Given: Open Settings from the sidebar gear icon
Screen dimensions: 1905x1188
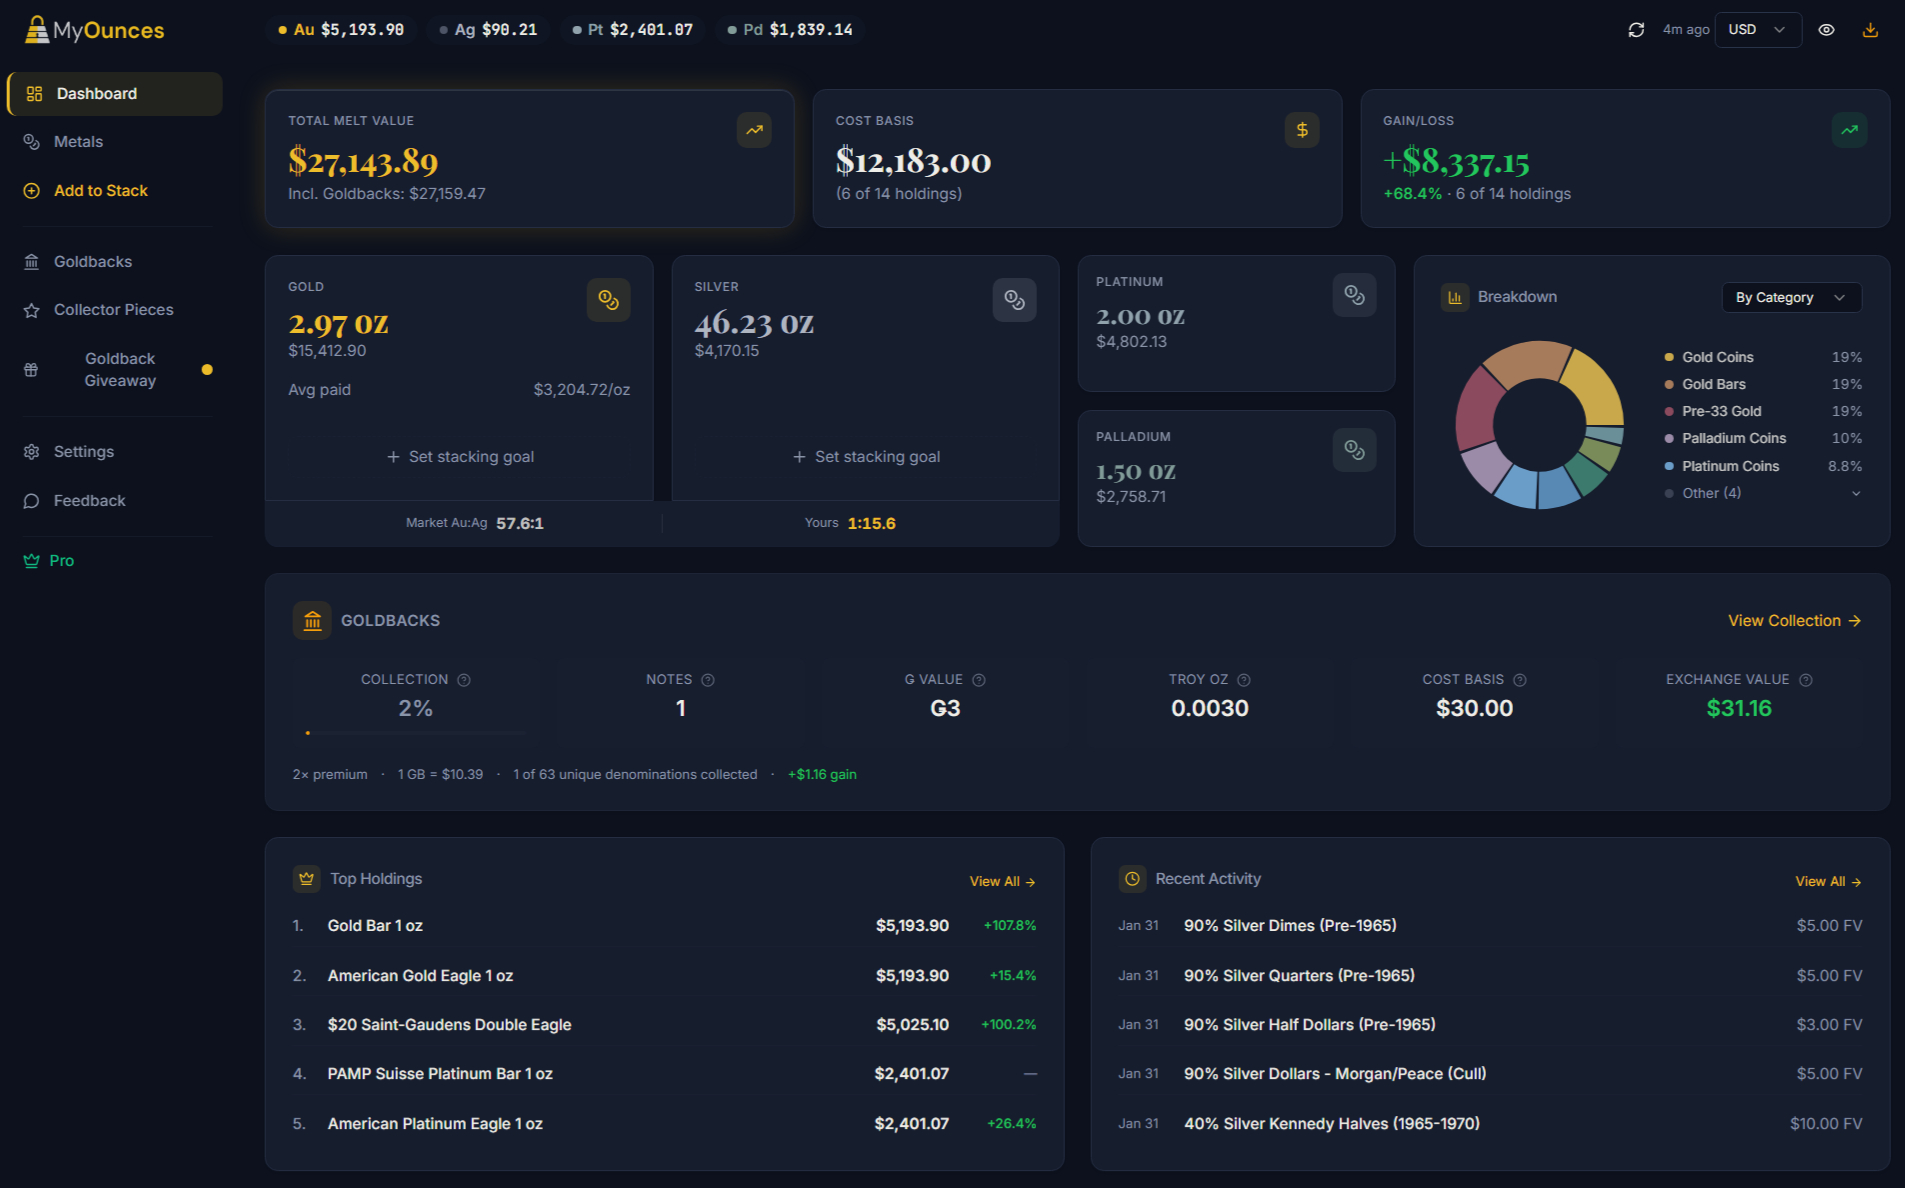Looking at the screenshot, I should pyautogui.click(x=31, y=451).
